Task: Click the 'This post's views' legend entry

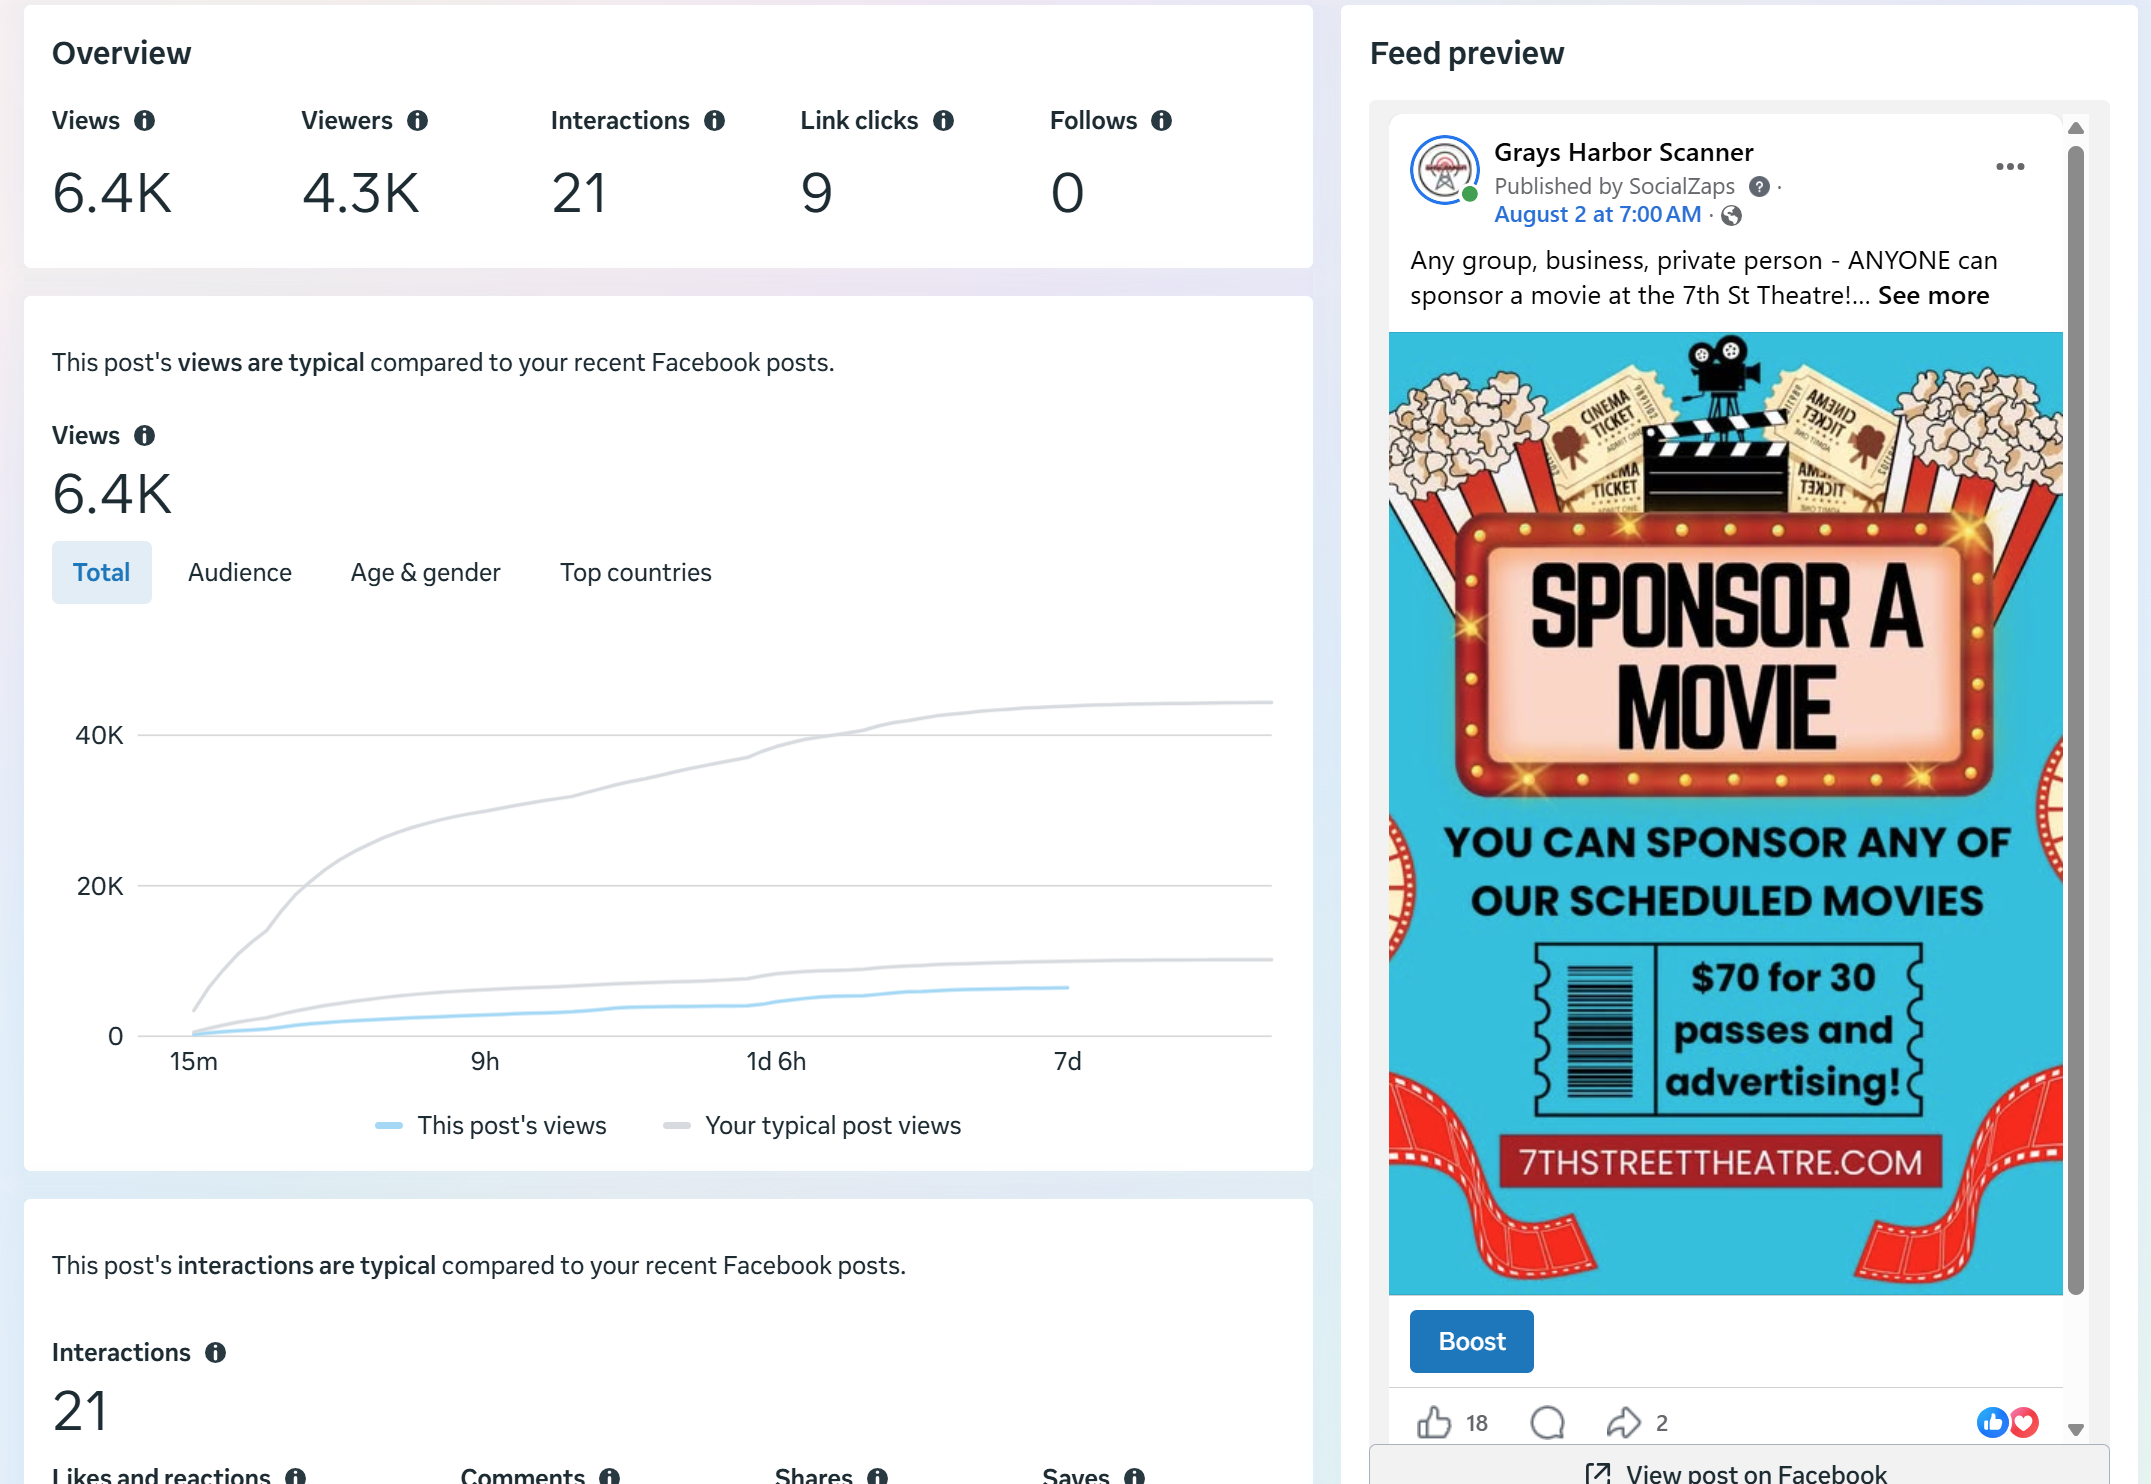Action: pyautogui.click(x=490, y=1126)
